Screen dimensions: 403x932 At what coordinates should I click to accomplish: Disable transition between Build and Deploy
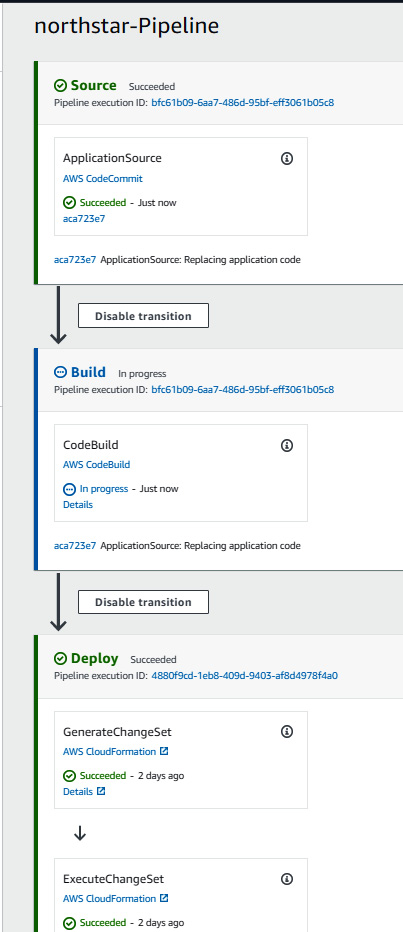click(143, 602)
